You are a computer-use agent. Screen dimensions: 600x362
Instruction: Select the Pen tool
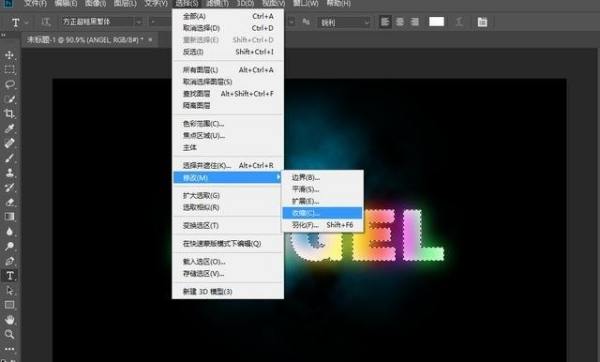tap(10, 261)
